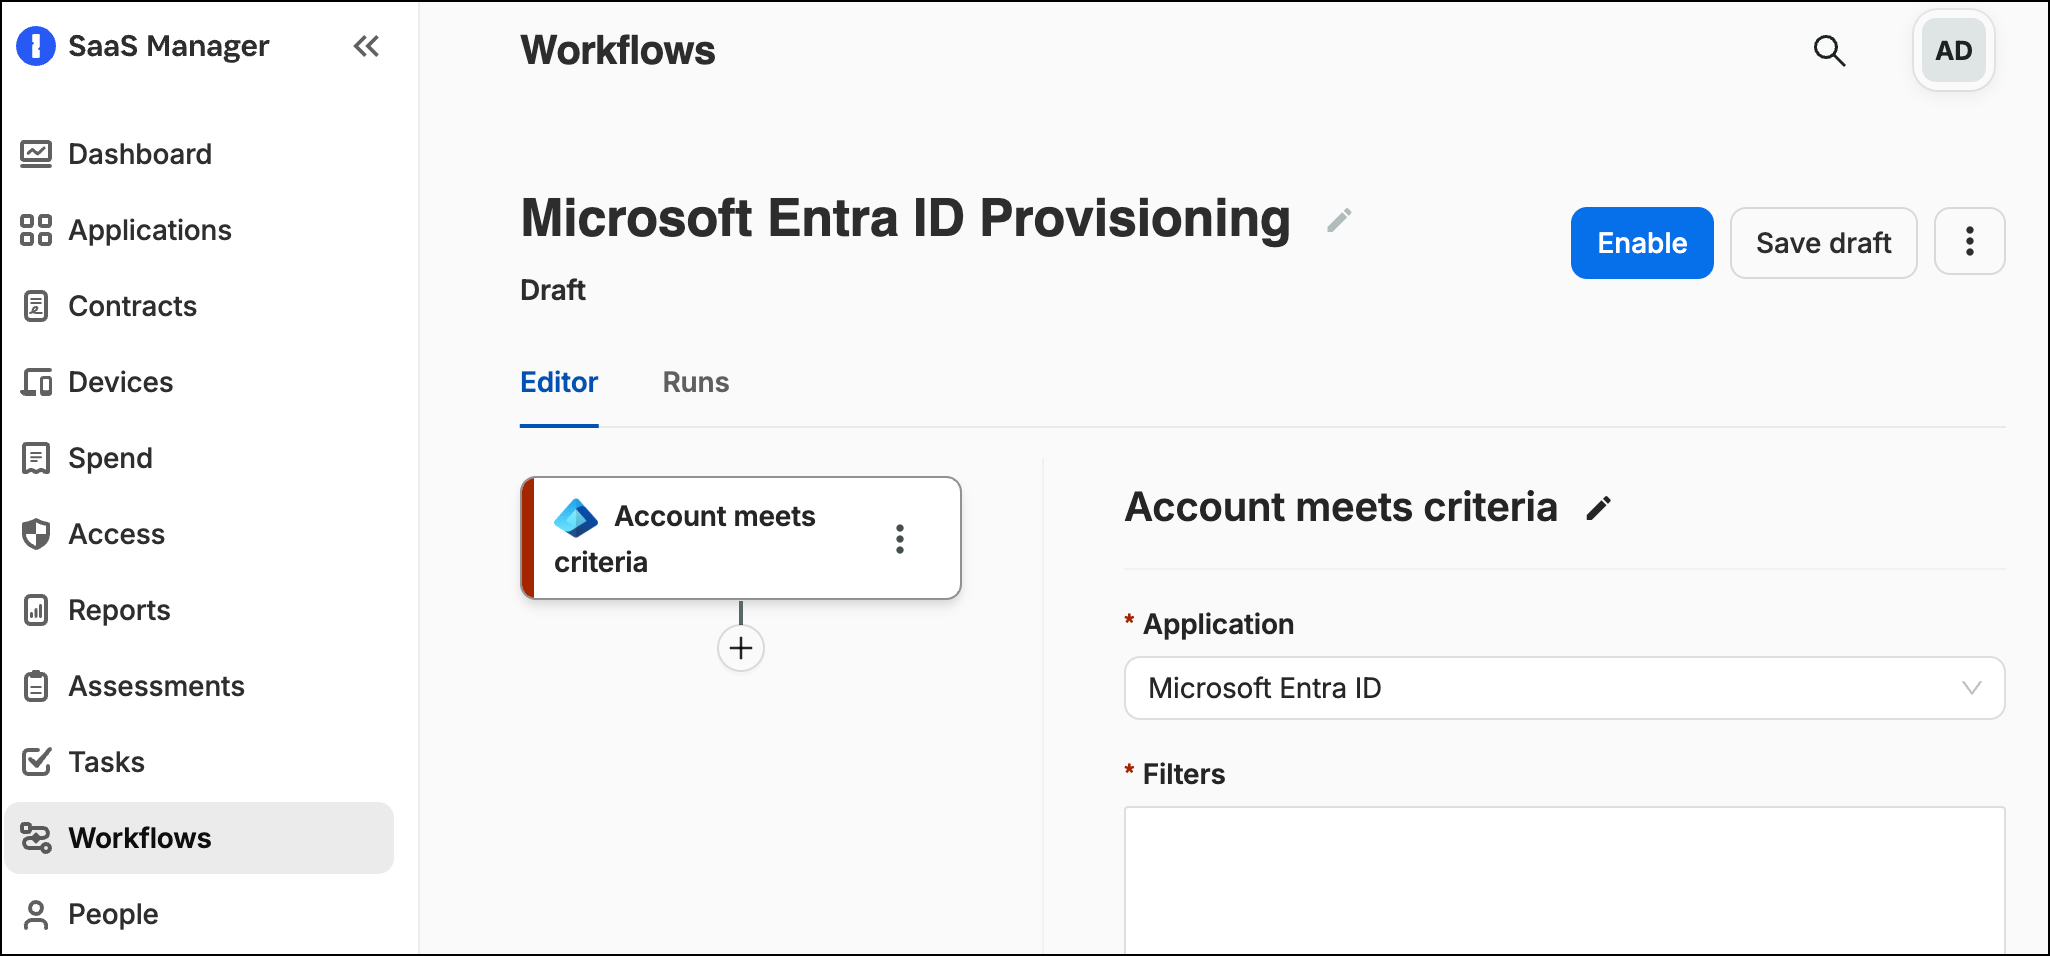This screenshot has height=956, width=2050.
Task: Open Reports menu item
Action: 199,610
